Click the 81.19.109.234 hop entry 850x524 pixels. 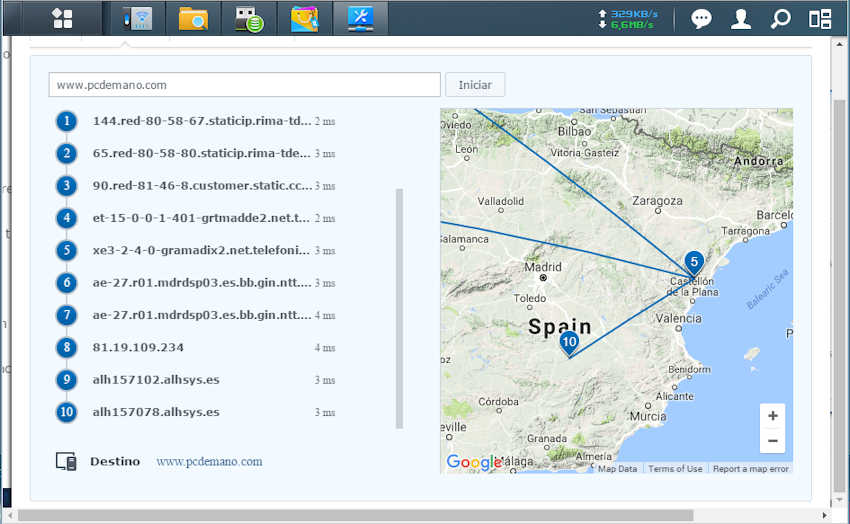click(138, 347)
